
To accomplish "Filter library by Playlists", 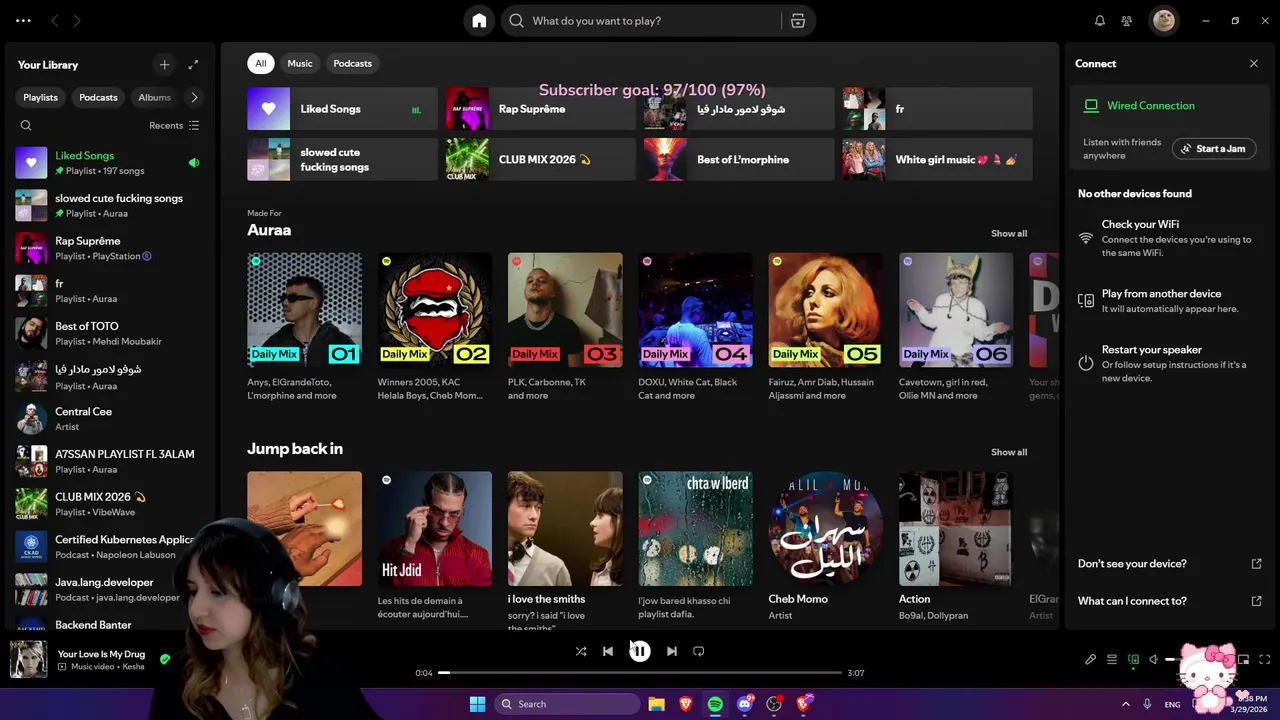I will (41, 97).
